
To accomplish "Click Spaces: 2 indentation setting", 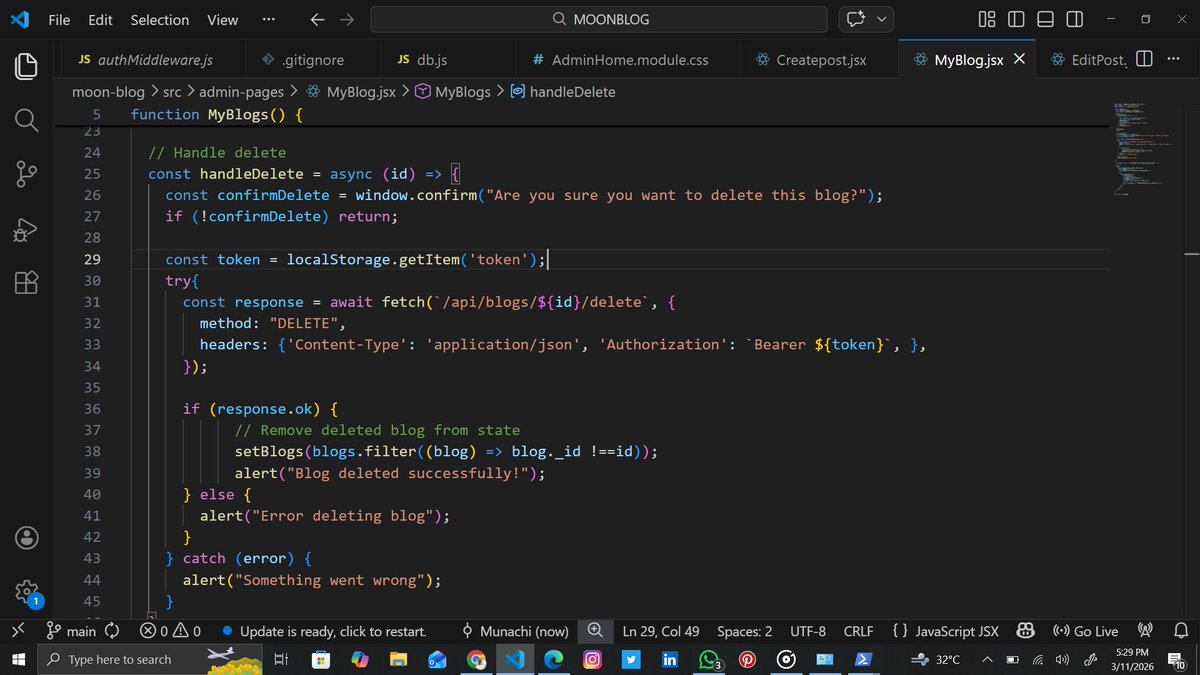I will 745,631.
